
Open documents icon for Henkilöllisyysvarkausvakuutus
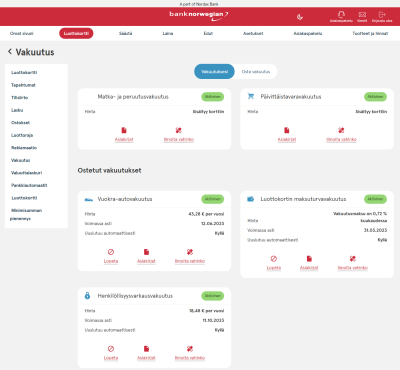pyautogui.click(x=146, y=349)
